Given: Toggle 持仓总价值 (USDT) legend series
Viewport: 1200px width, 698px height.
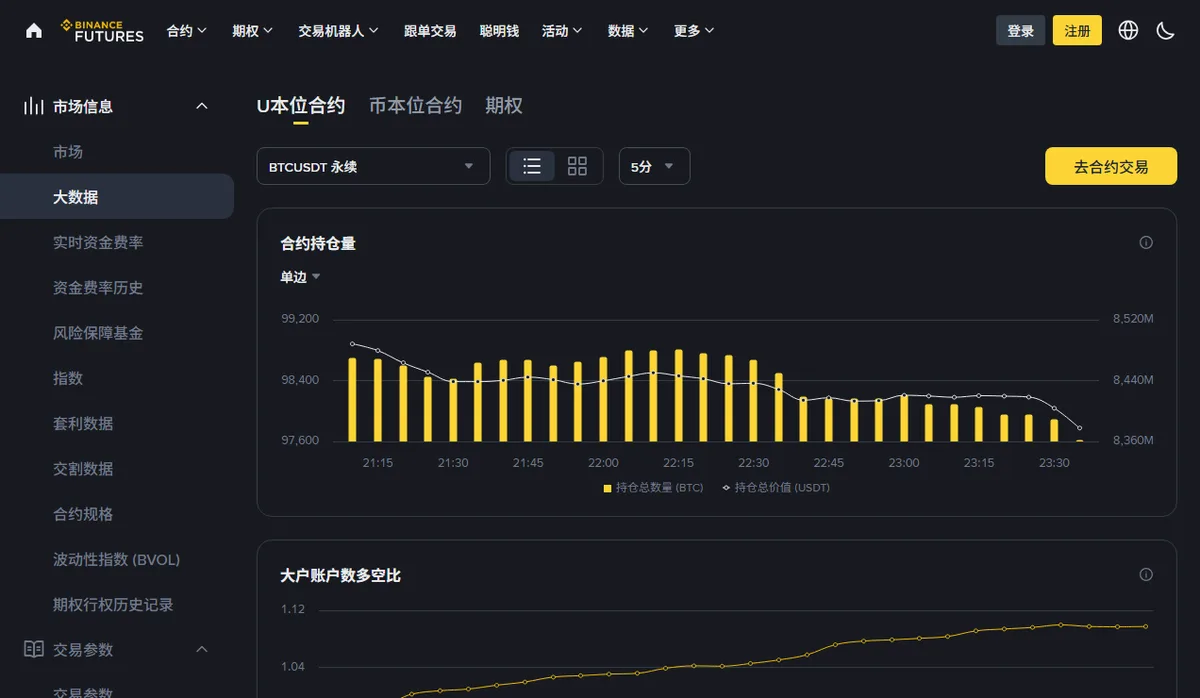Looking at the screenshot, I should point(776,488).
